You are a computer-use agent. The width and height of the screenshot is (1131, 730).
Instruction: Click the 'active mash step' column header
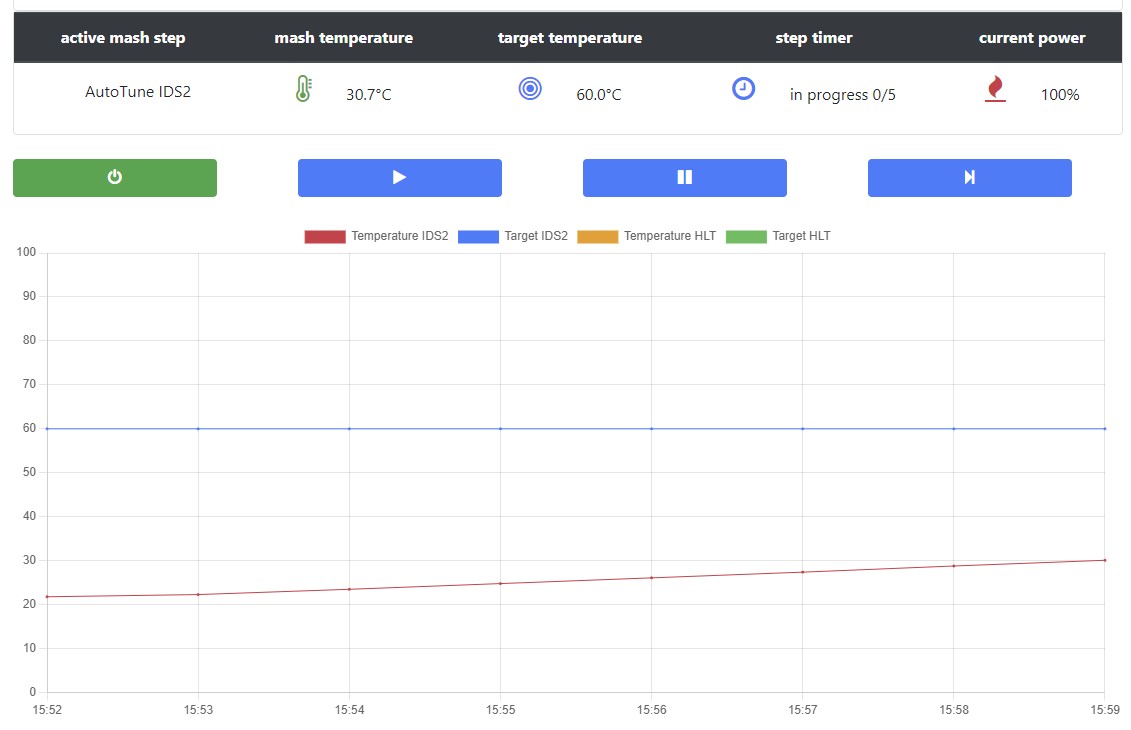(x=123, y=38)
